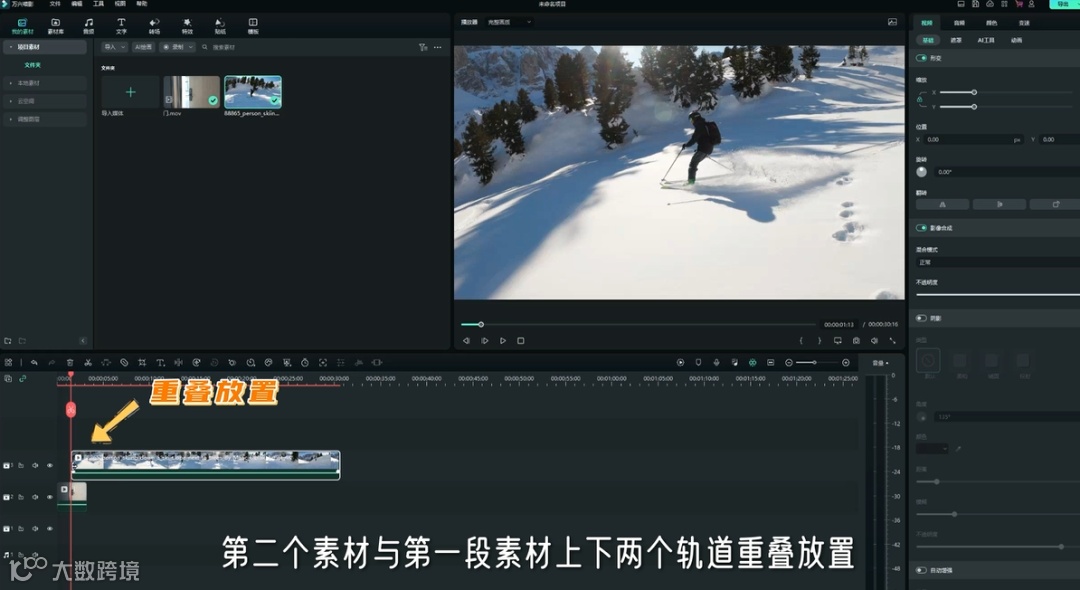Select the crop tool icon
1080x590 pixels.
(142, 362)
